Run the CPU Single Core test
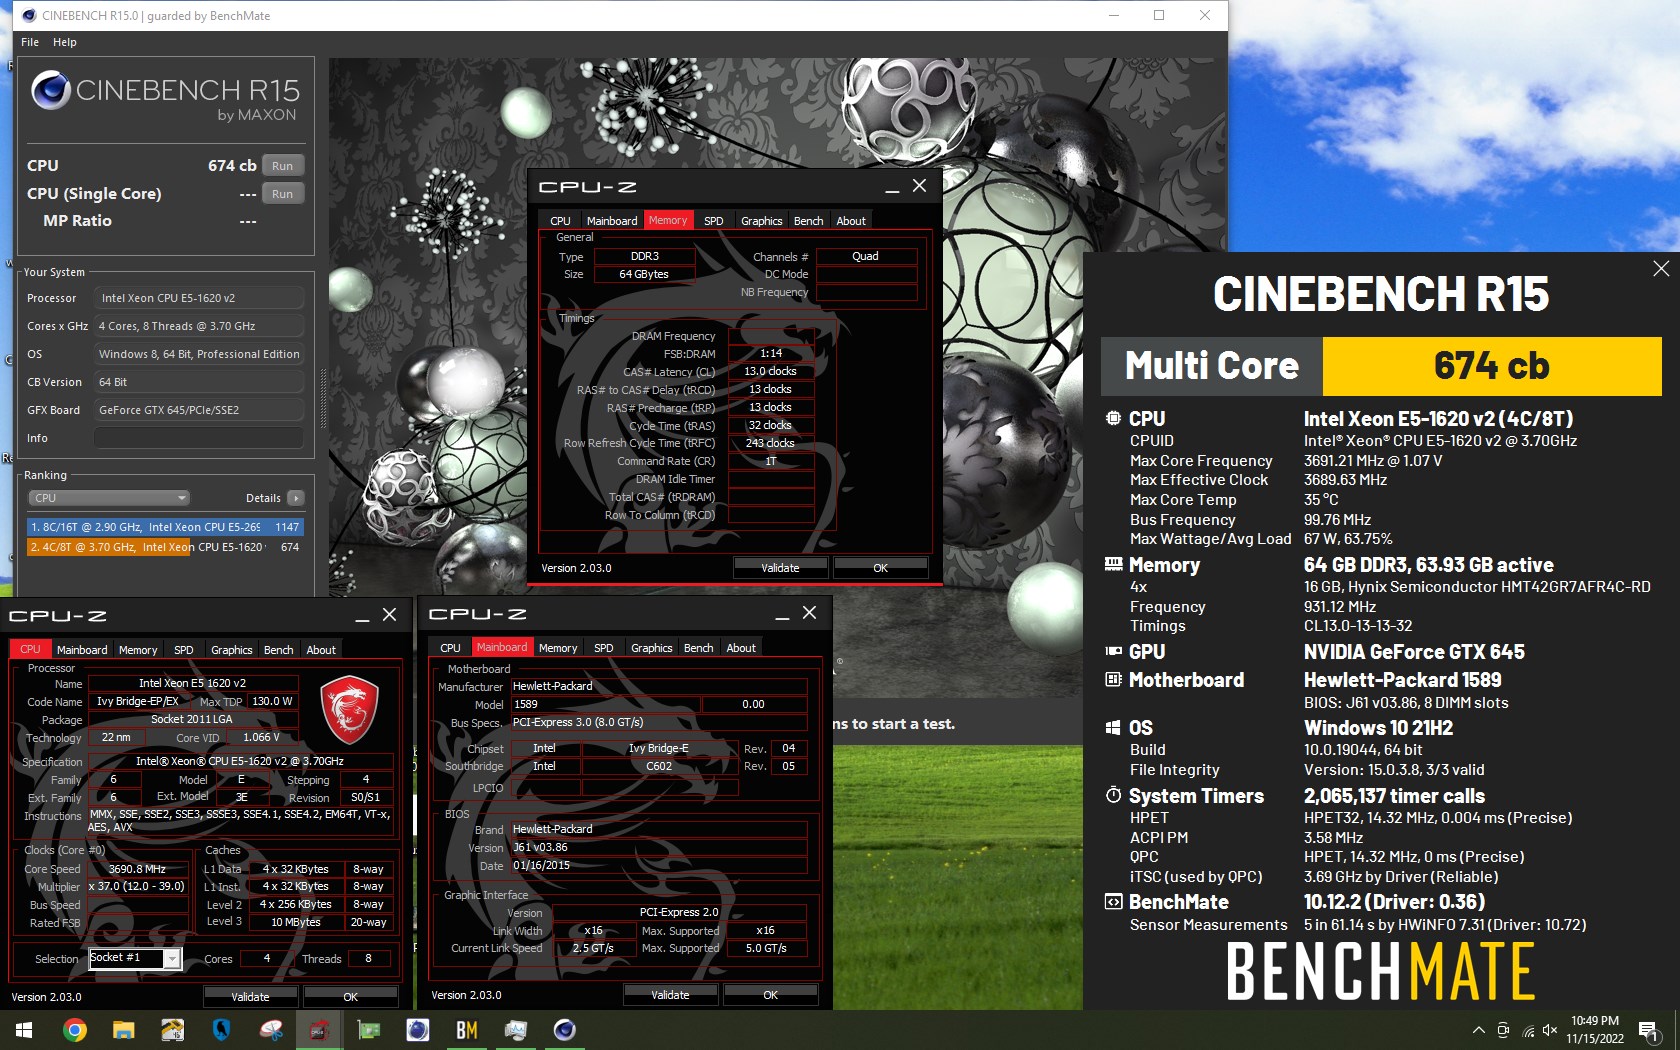 click(283, 194)
